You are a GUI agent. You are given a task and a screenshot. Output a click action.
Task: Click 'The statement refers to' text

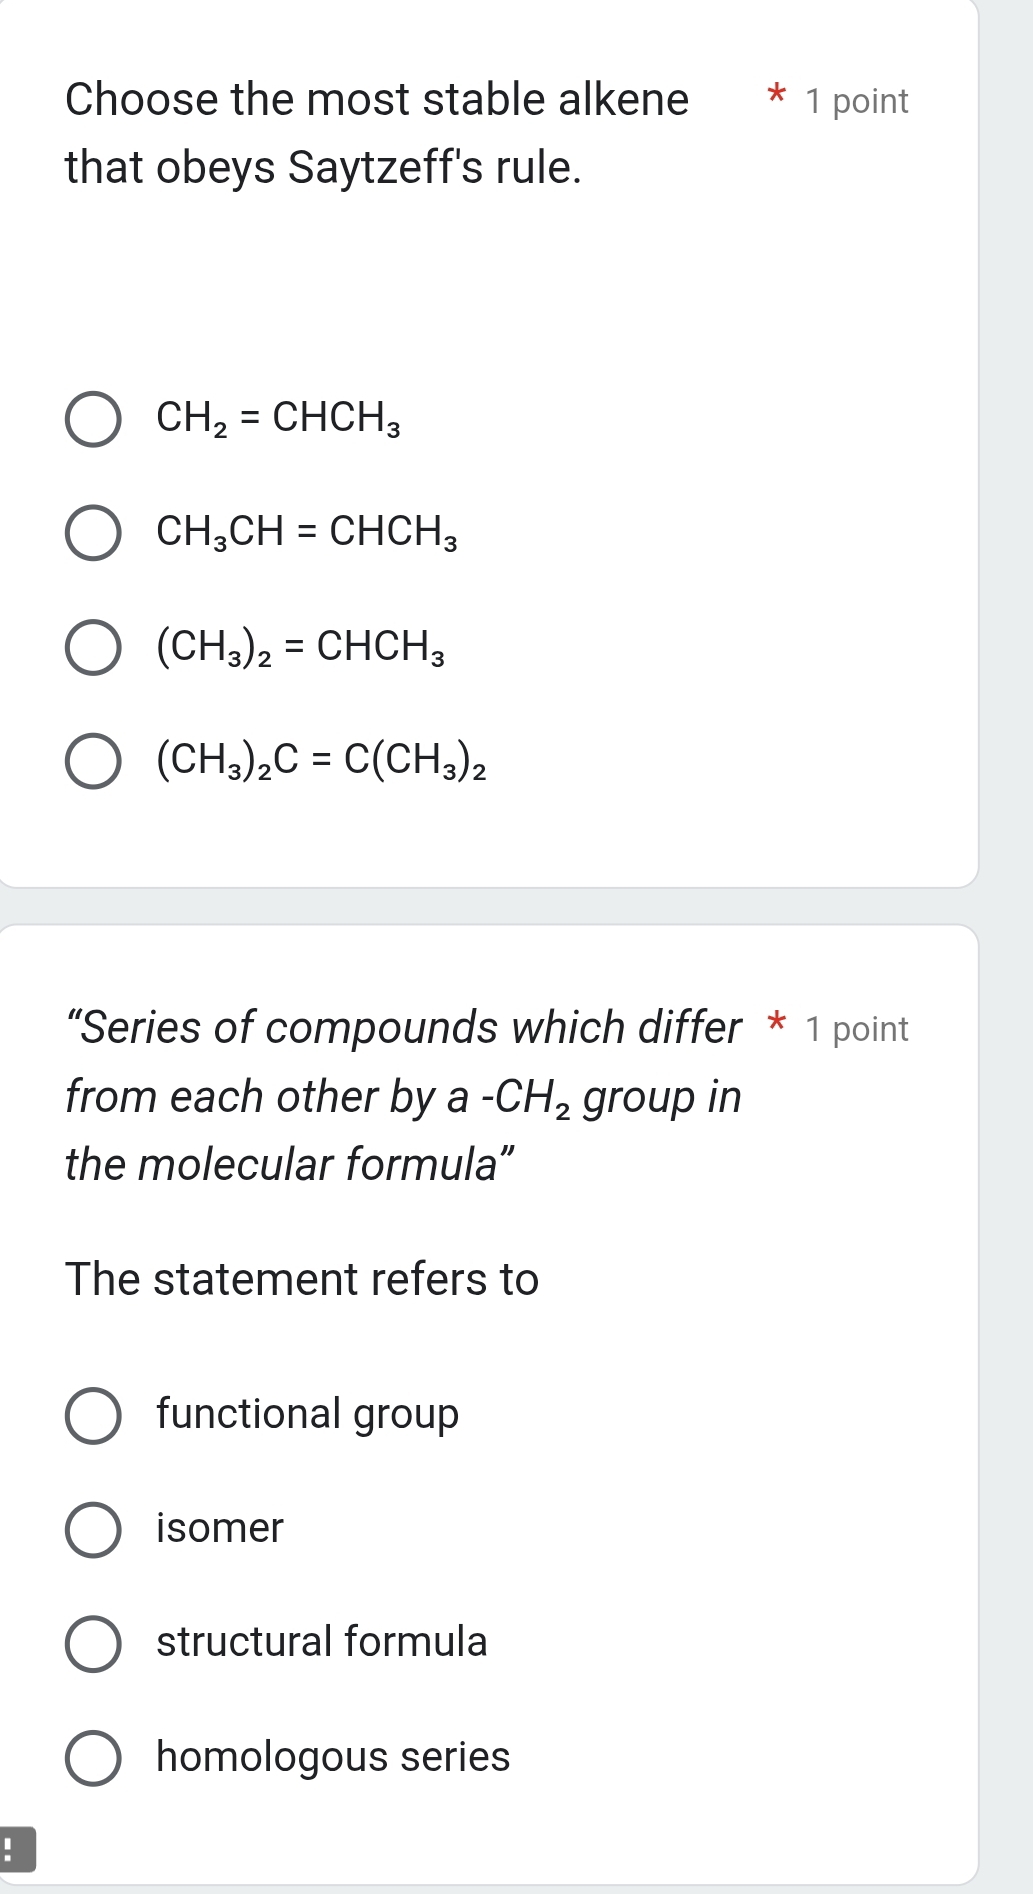[x=301, y=1279]
